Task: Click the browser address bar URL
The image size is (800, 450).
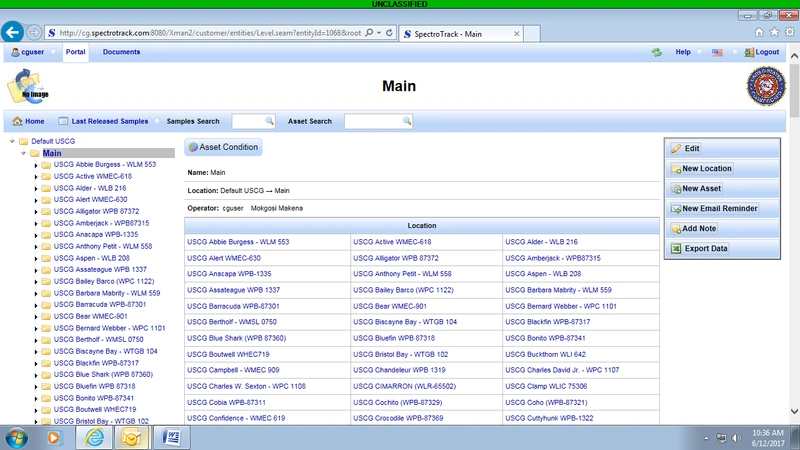Action: (210, 33)
